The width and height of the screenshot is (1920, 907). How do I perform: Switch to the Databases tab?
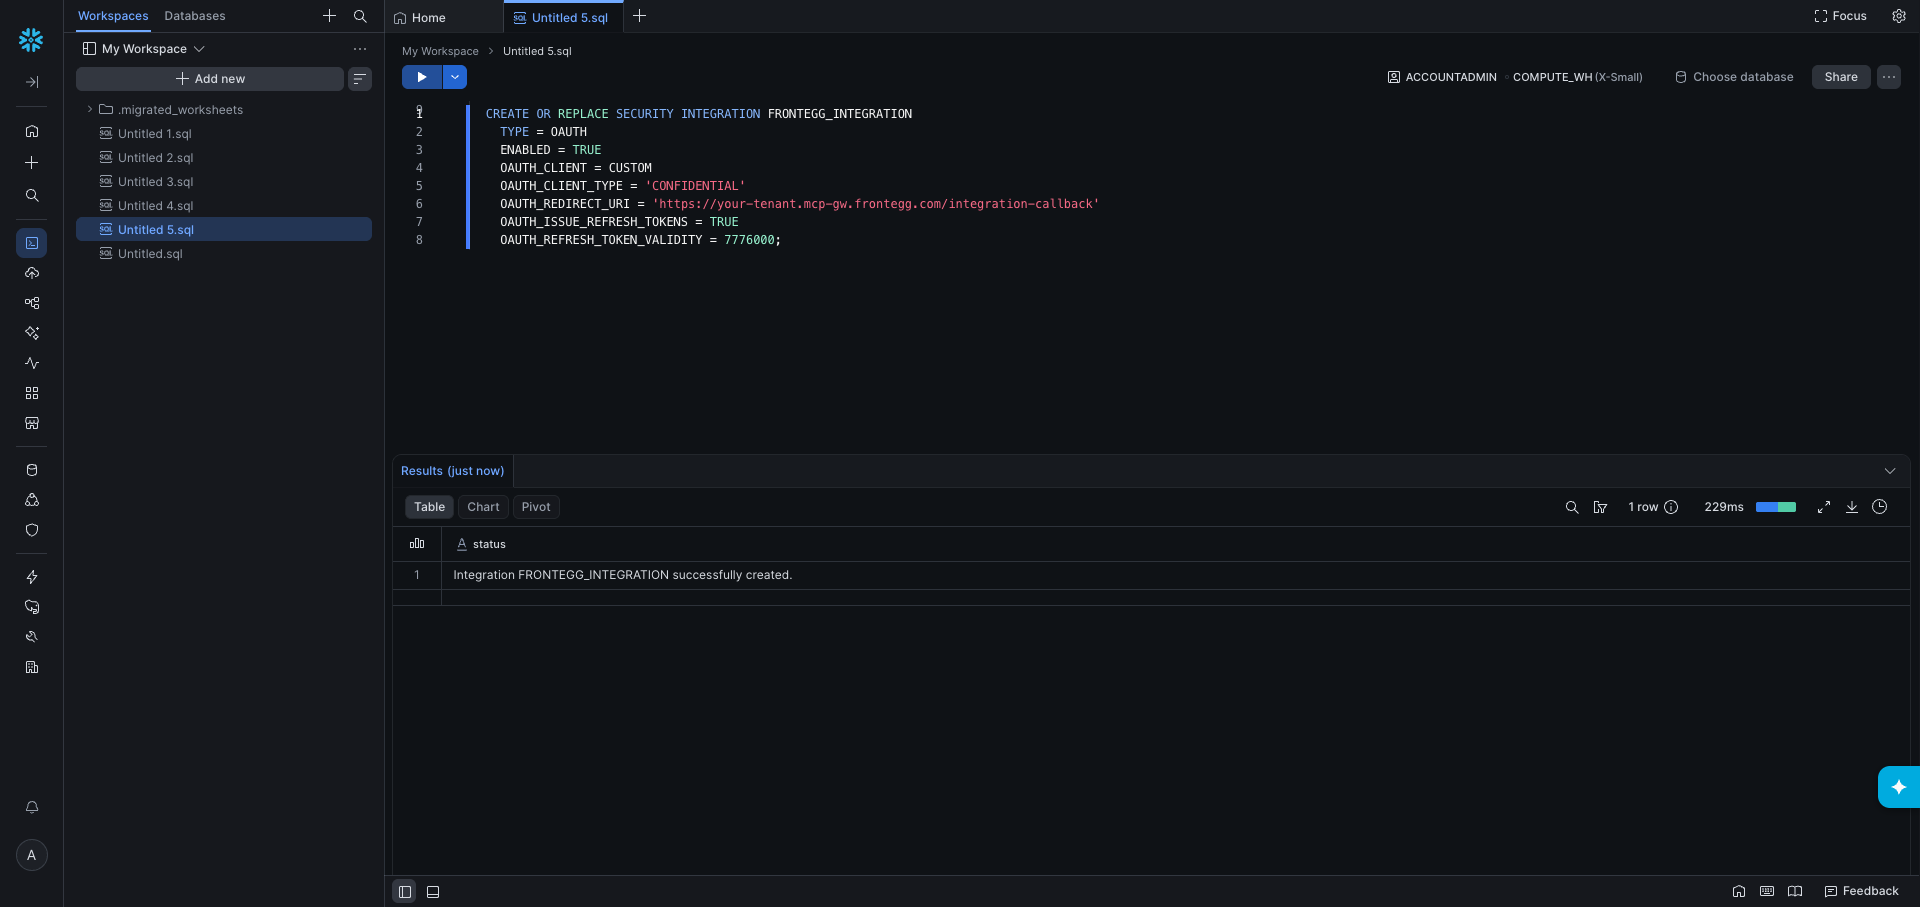[195, 16]
